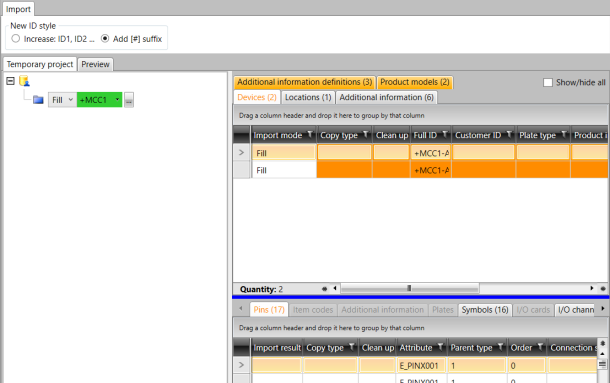
Task: Open the Fill import mode dropdown
Action: [x=62, y=100]
